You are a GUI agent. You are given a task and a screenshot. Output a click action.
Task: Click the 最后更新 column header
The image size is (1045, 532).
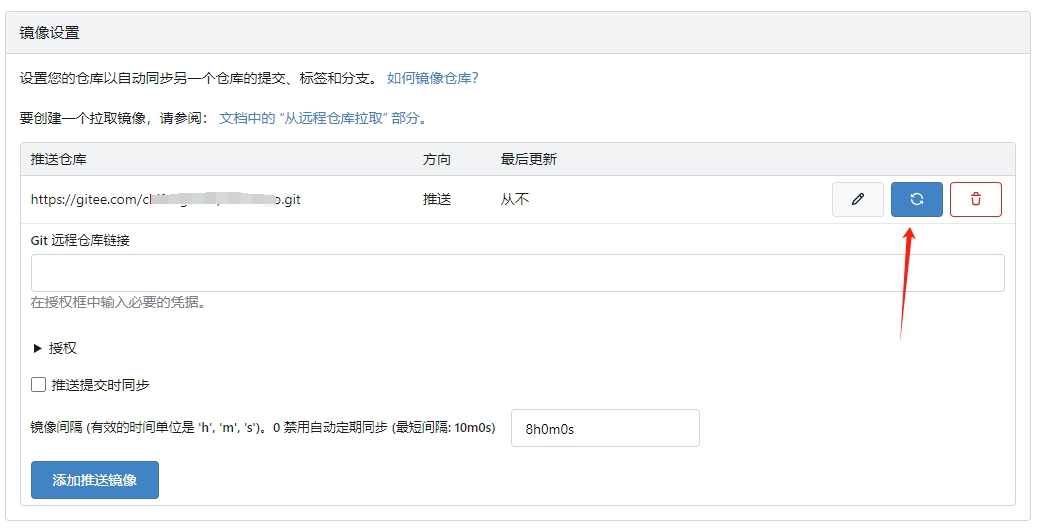pos(528,159)
